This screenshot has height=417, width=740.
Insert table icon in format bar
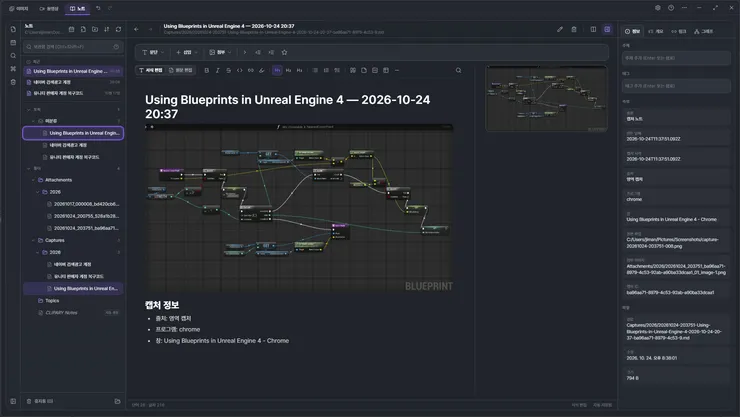pos(386,70)
